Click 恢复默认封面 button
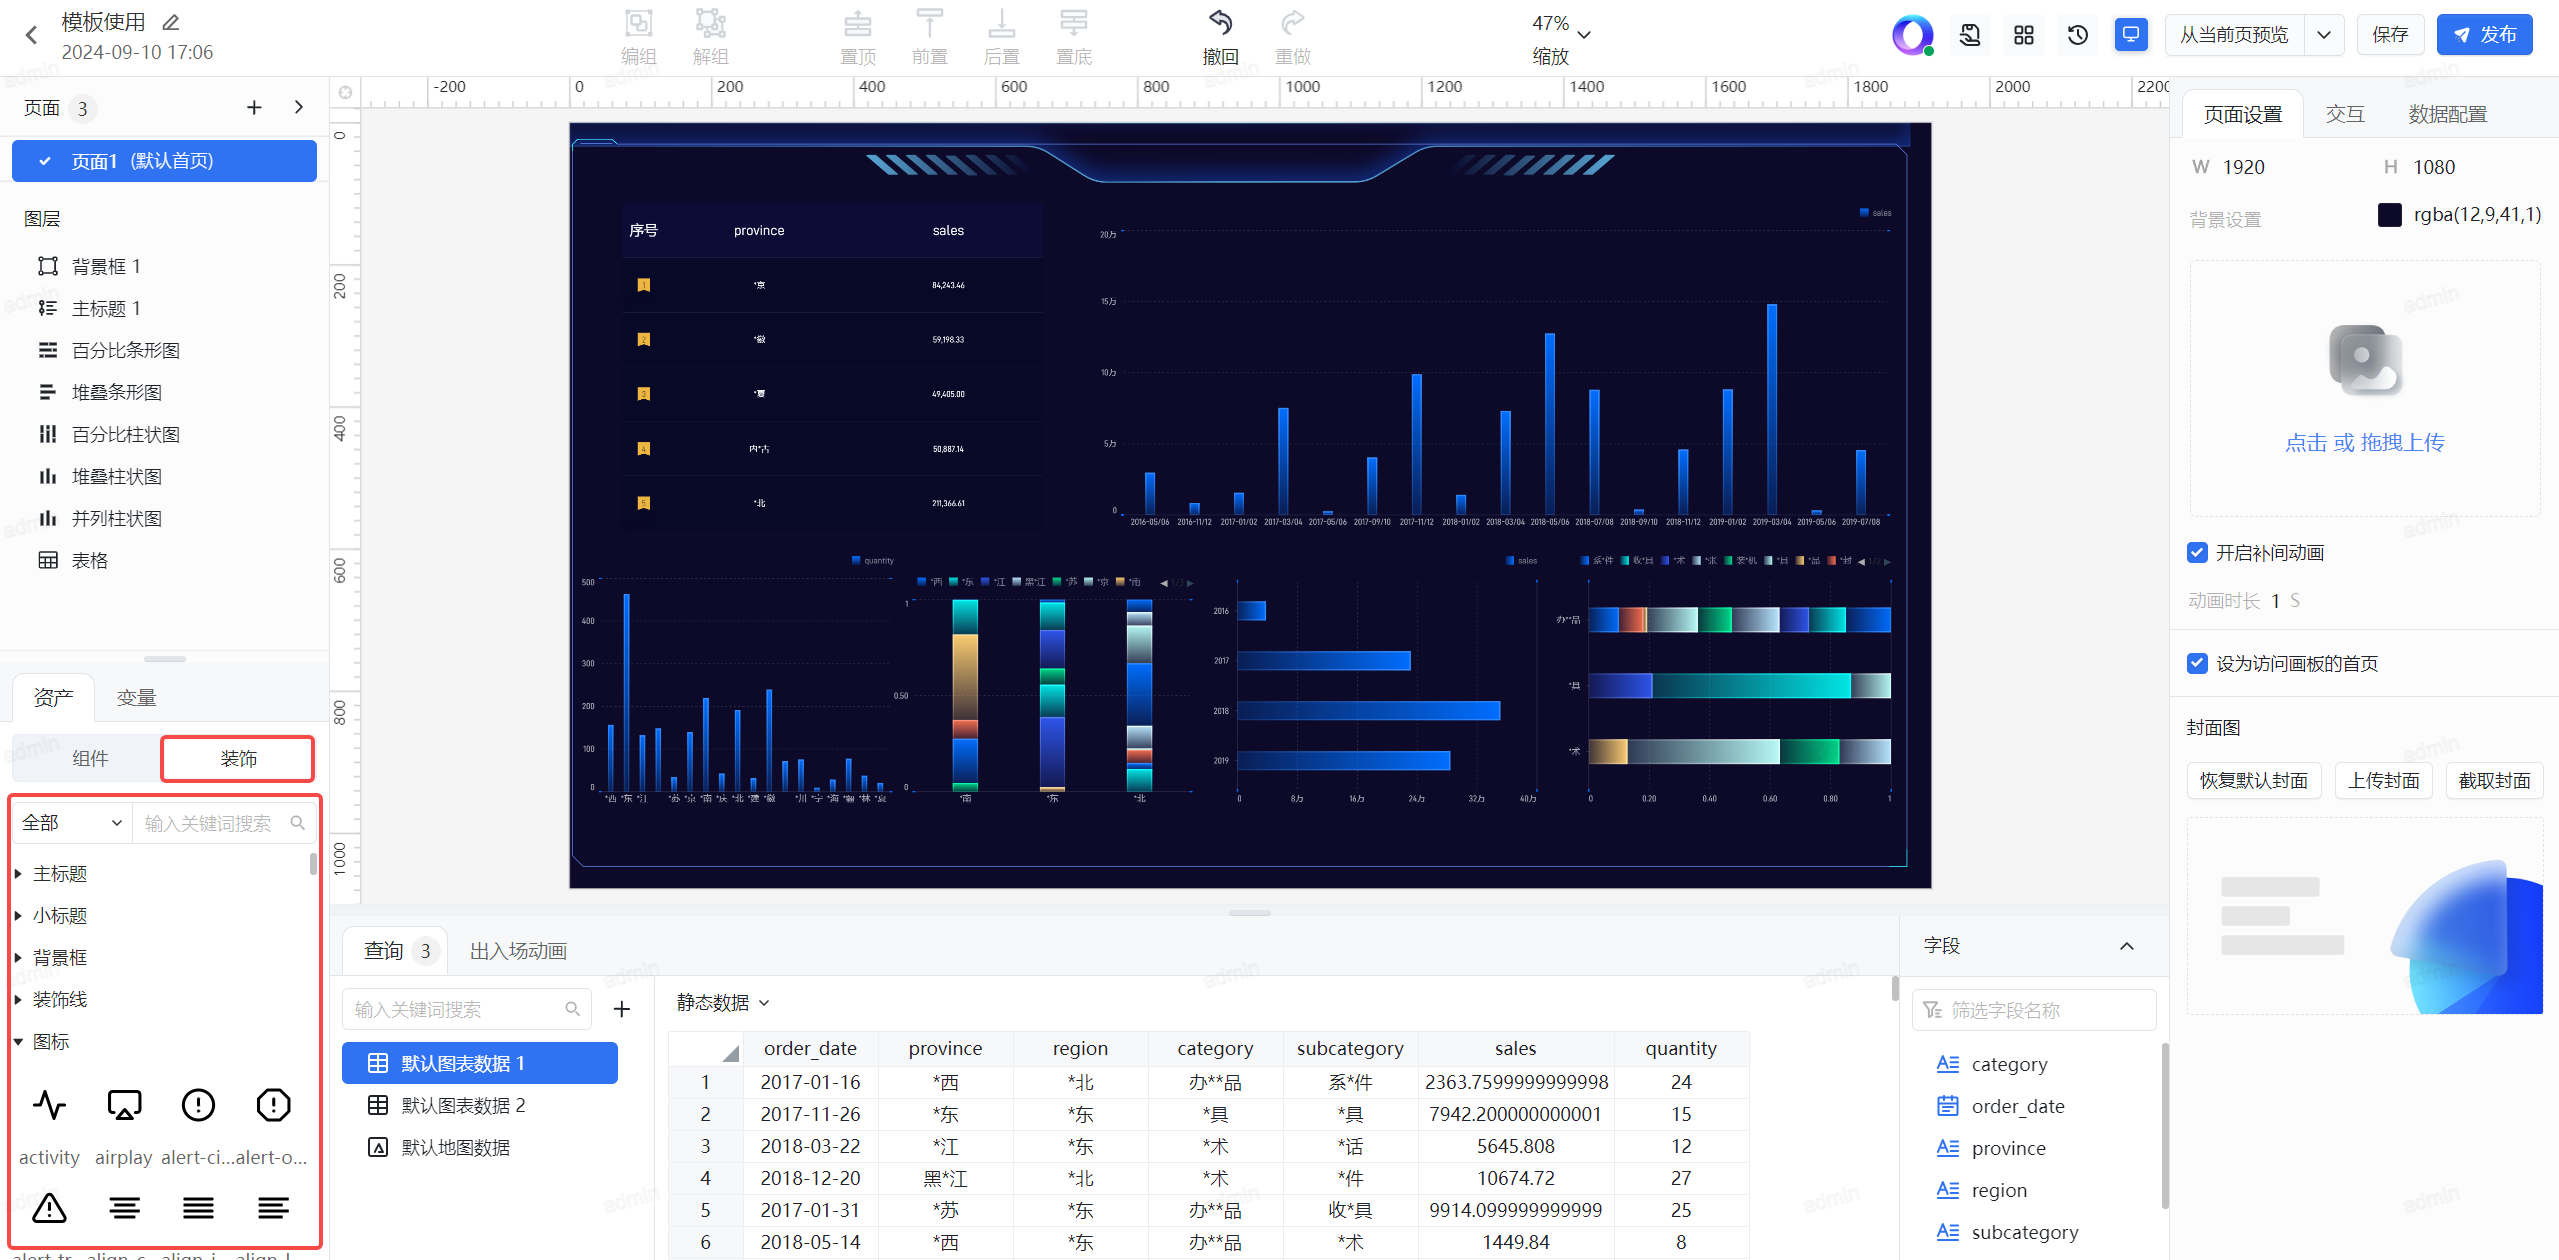The image size is (2559, 1260). coord(2254,780)
